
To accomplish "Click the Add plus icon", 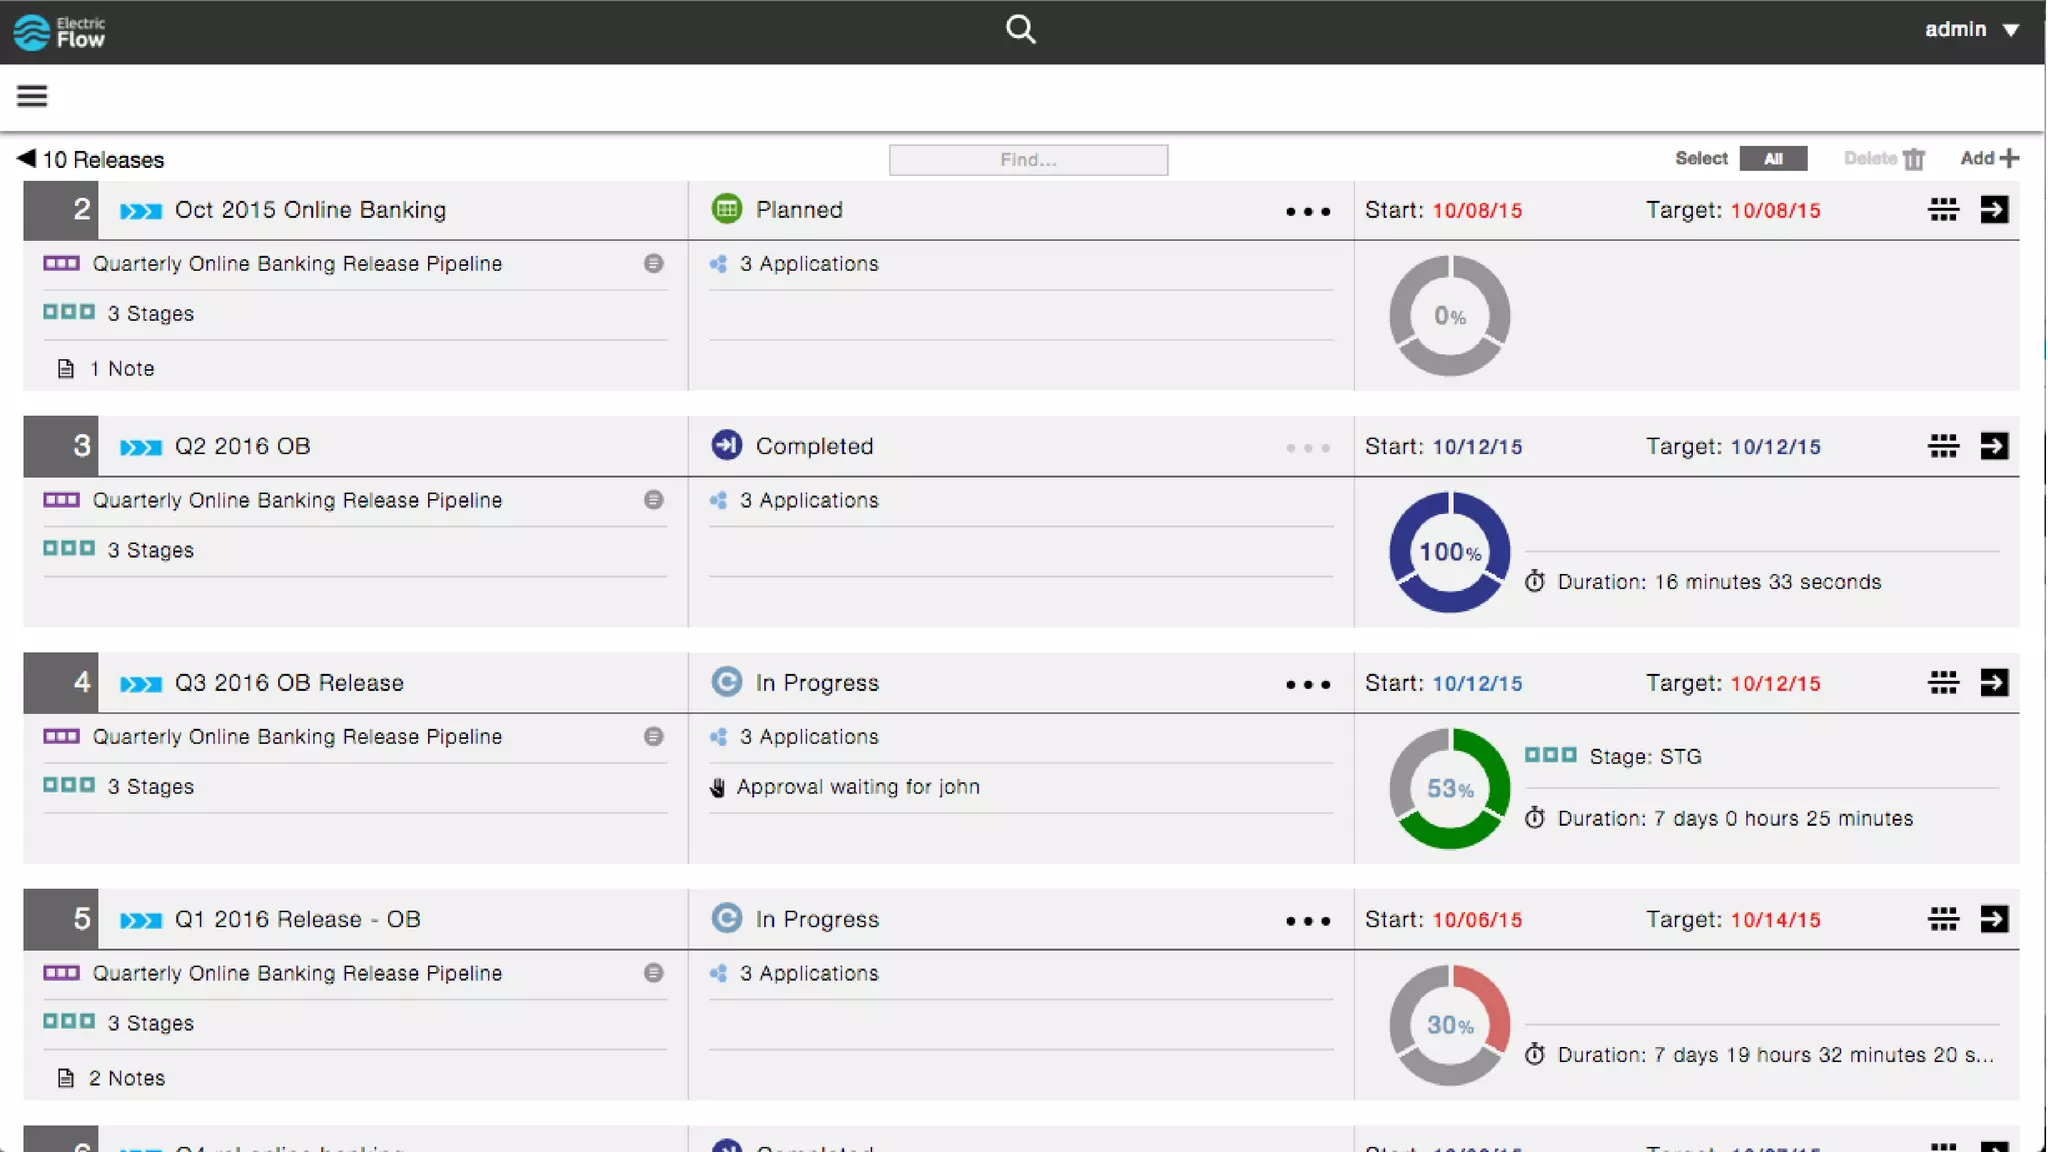I will click(x=2009, y=158).
